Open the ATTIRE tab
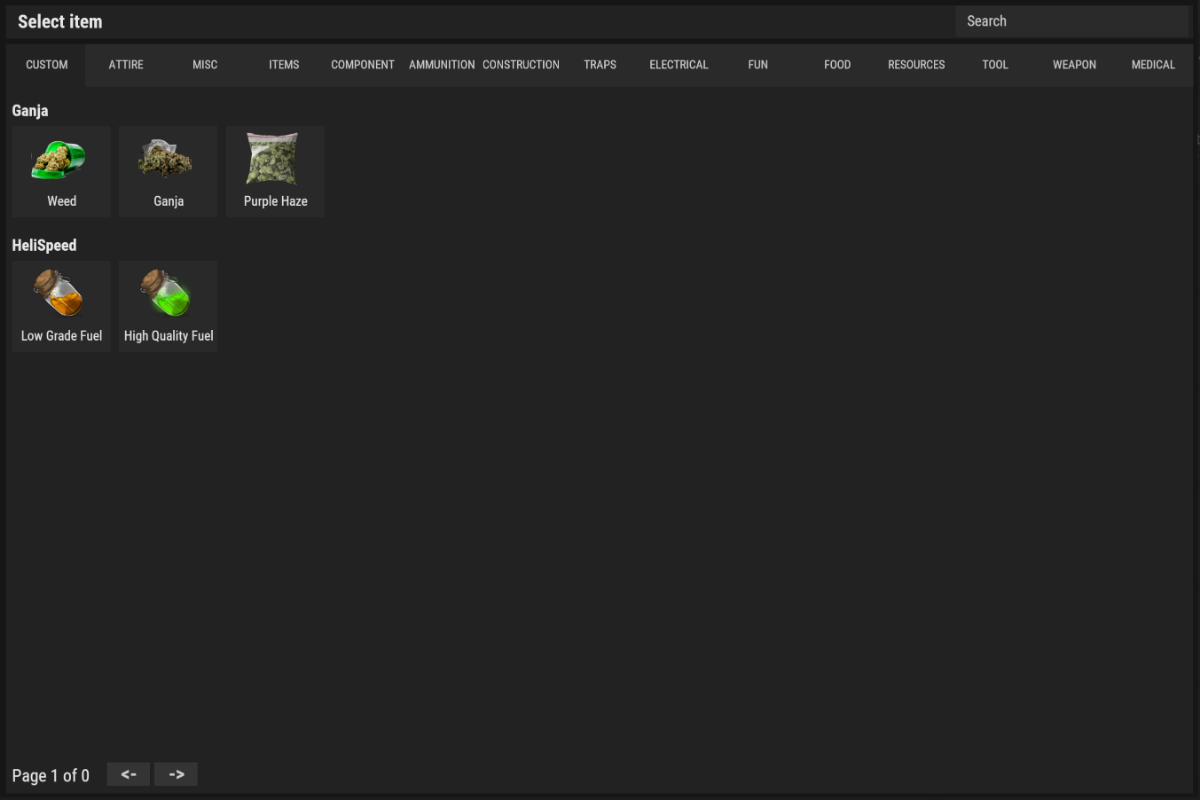The width and height of the screenshot is (1200, 800). (x=126, y=64)
